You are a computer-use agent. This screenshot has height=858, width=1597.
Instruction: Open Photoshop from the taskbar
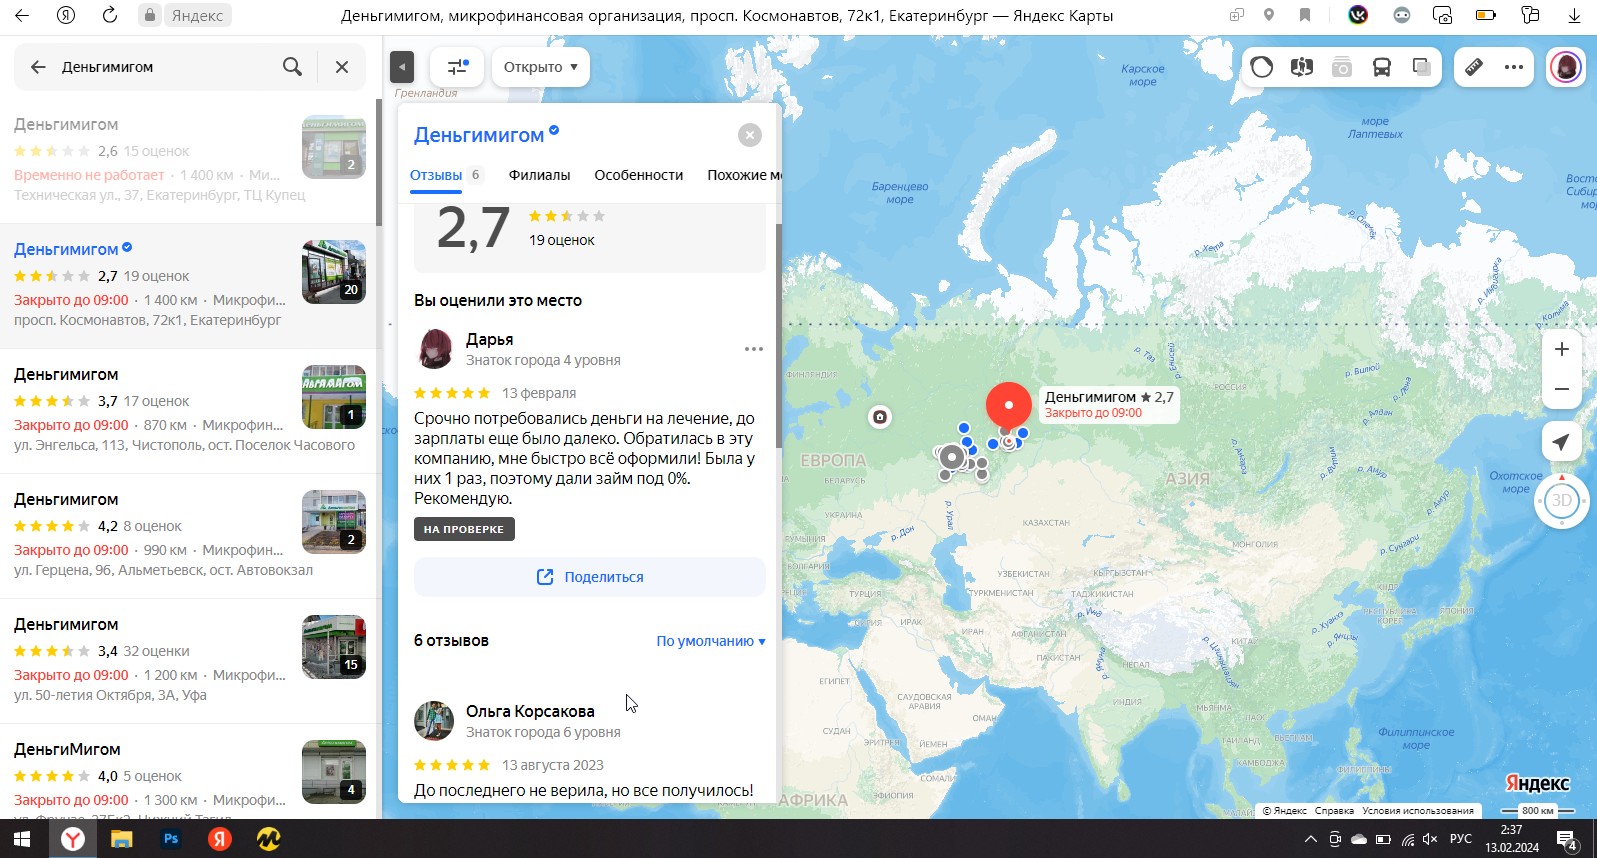pos(171,839)
